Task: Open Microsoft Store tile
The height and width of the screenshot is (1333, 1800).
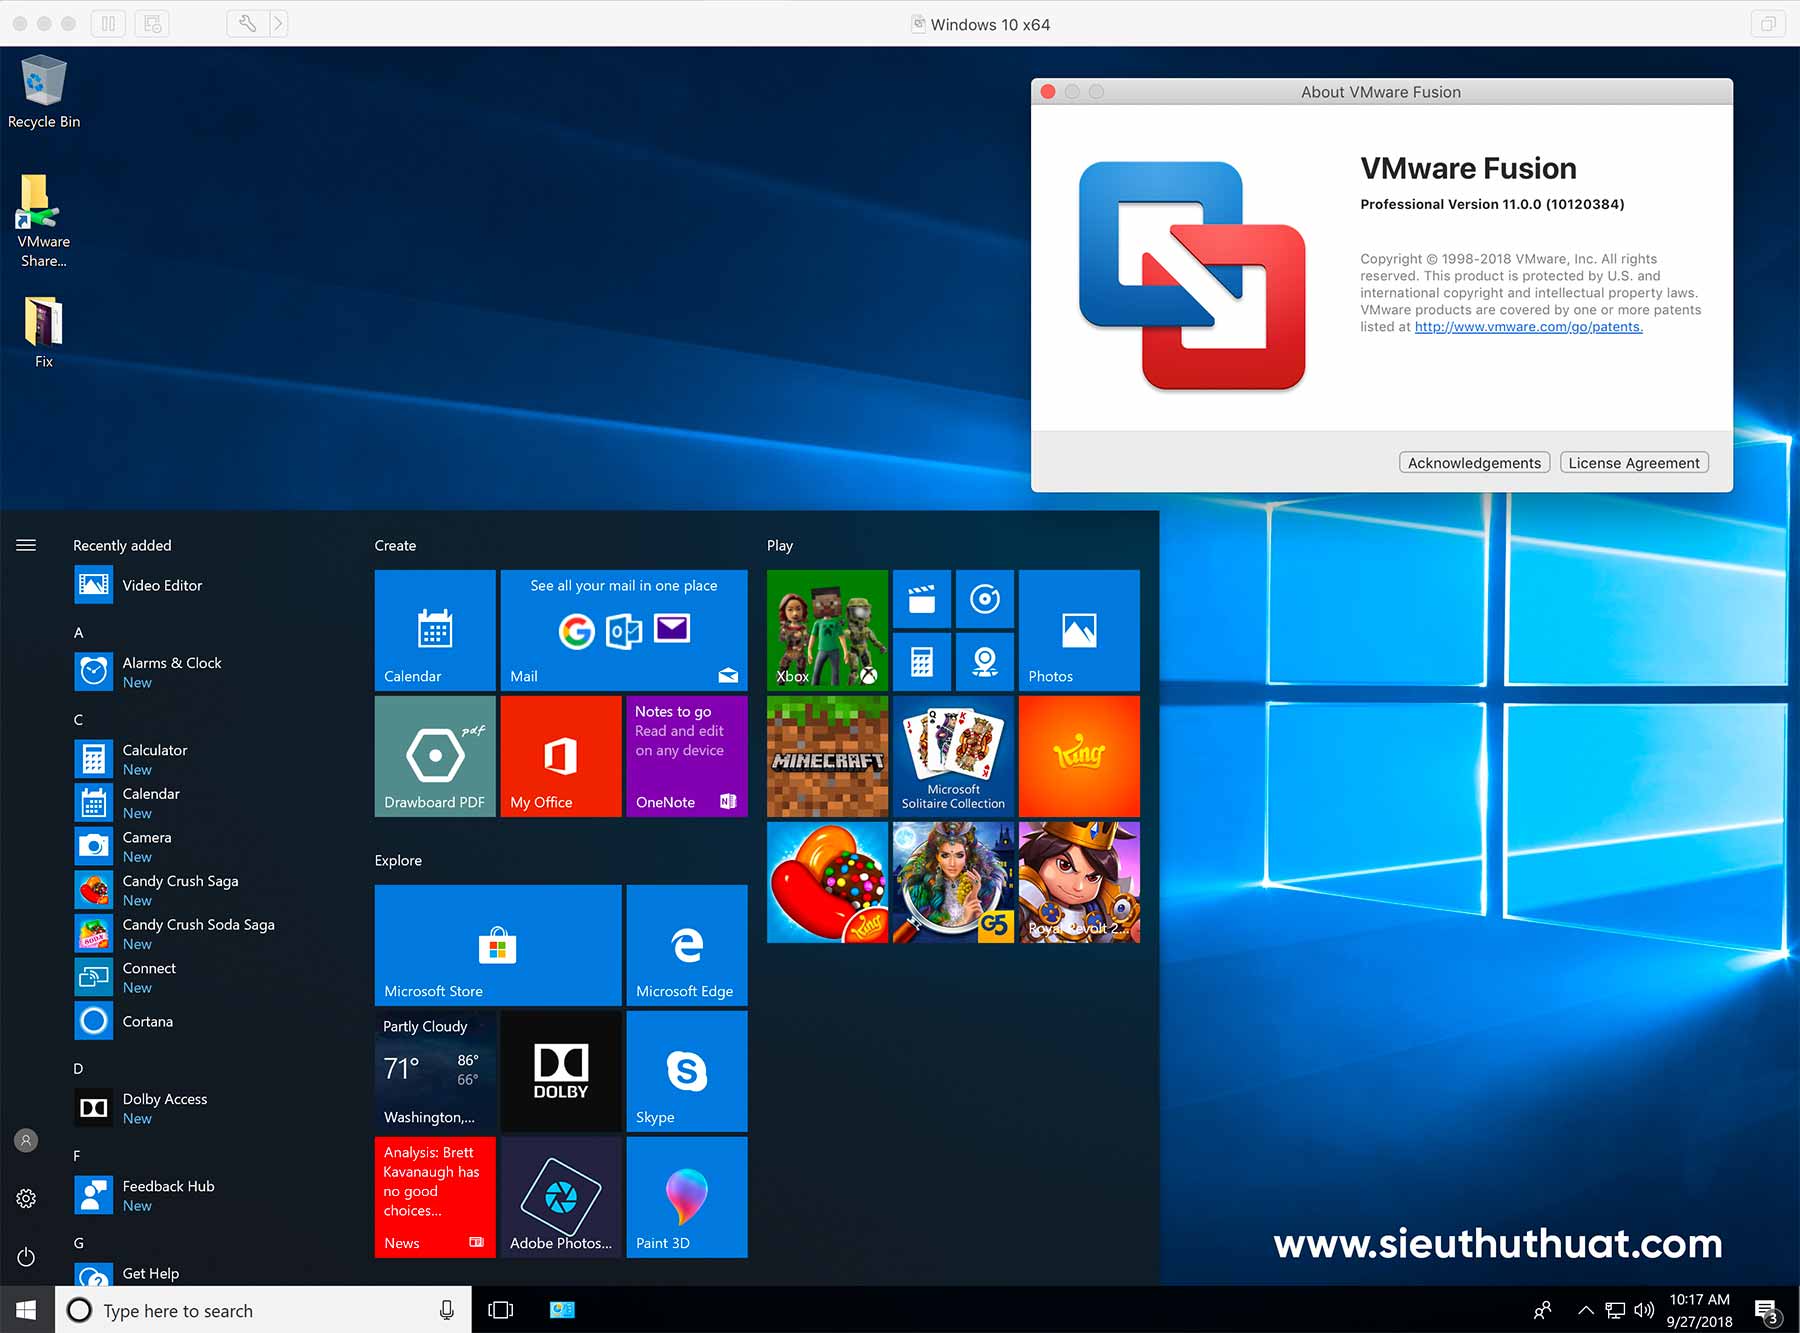Action: pyautogui.click(x=498, y=945)
